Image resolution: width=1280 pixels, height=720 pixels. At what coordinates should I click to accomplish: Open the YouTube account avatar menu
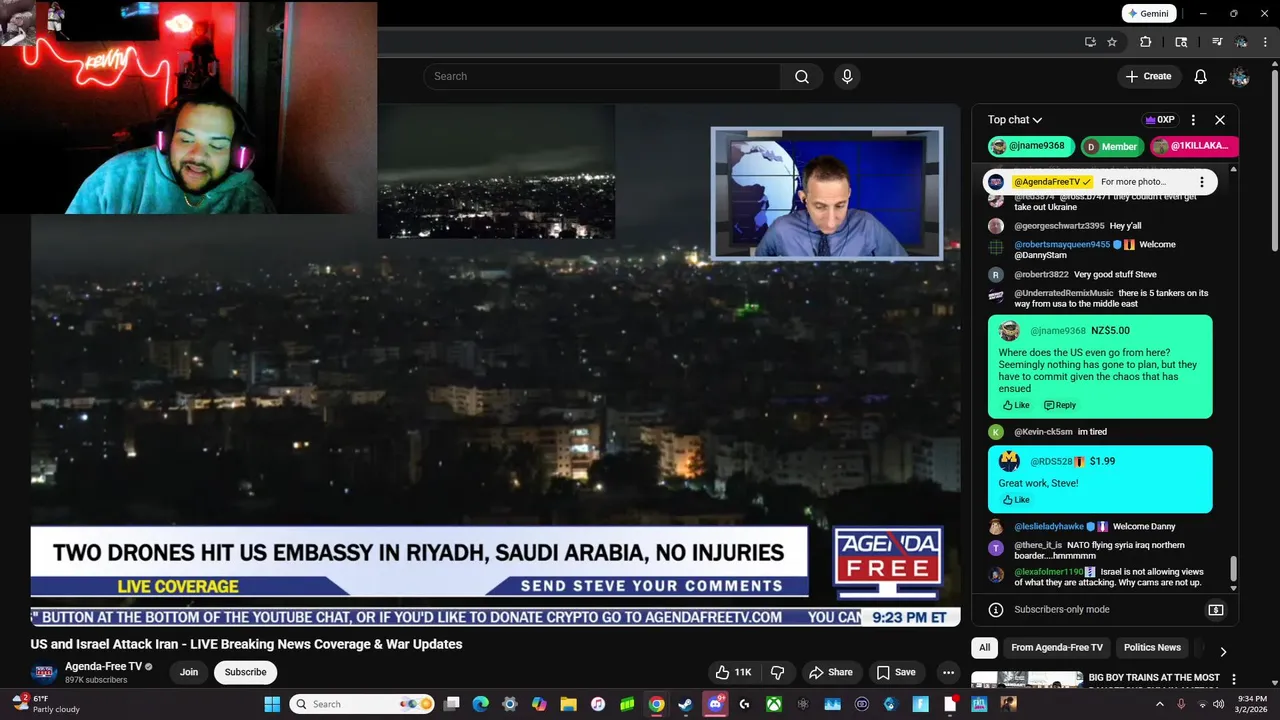tap(1238, 76)
